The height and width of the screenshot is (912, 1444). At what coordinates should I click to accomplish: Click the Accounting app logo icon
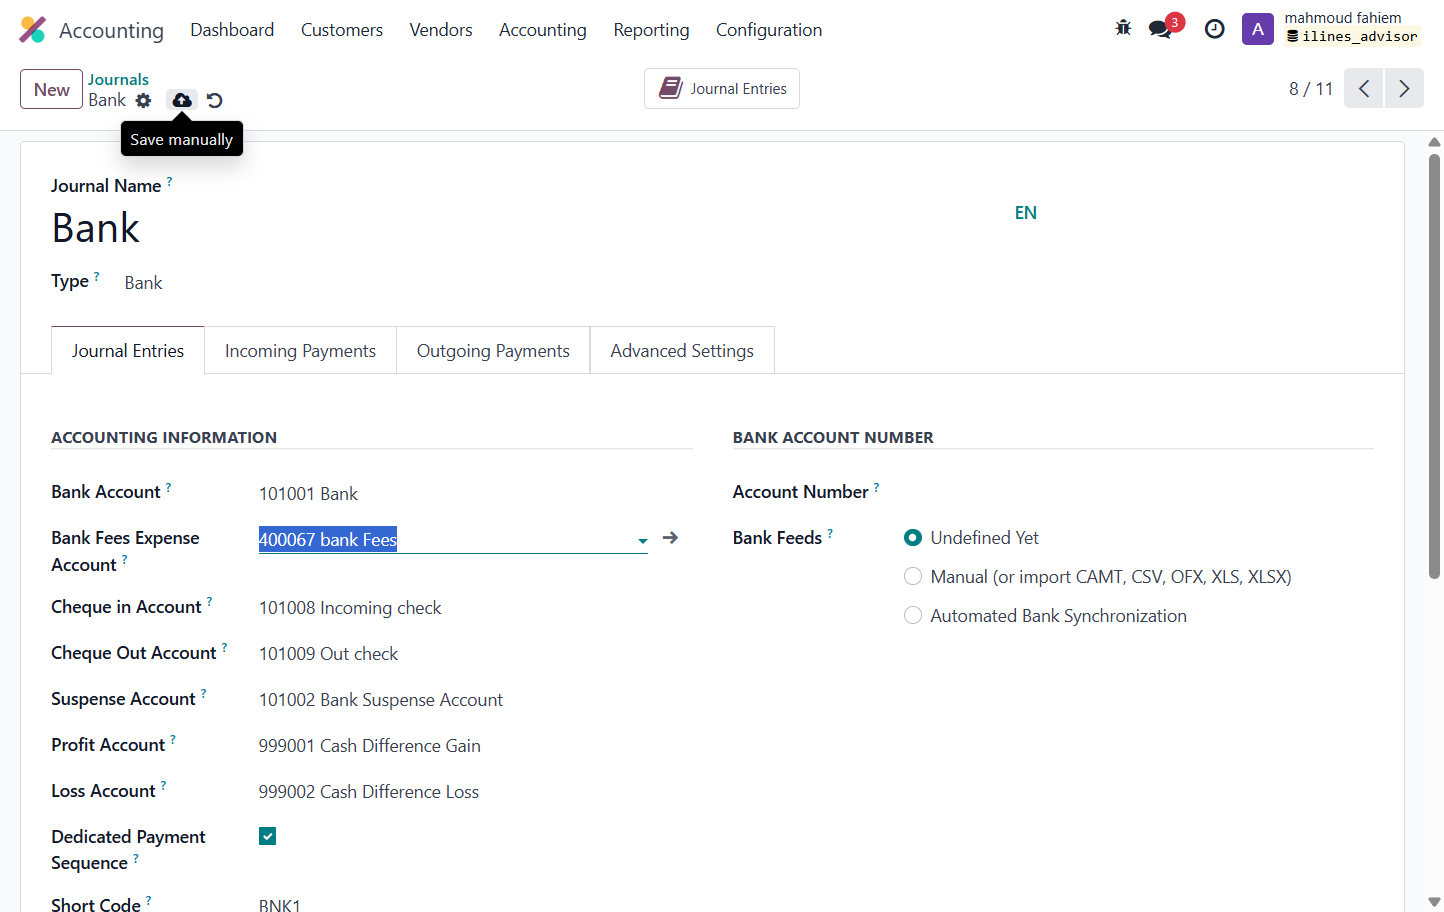pyautogui.click(x=32, y=30)
